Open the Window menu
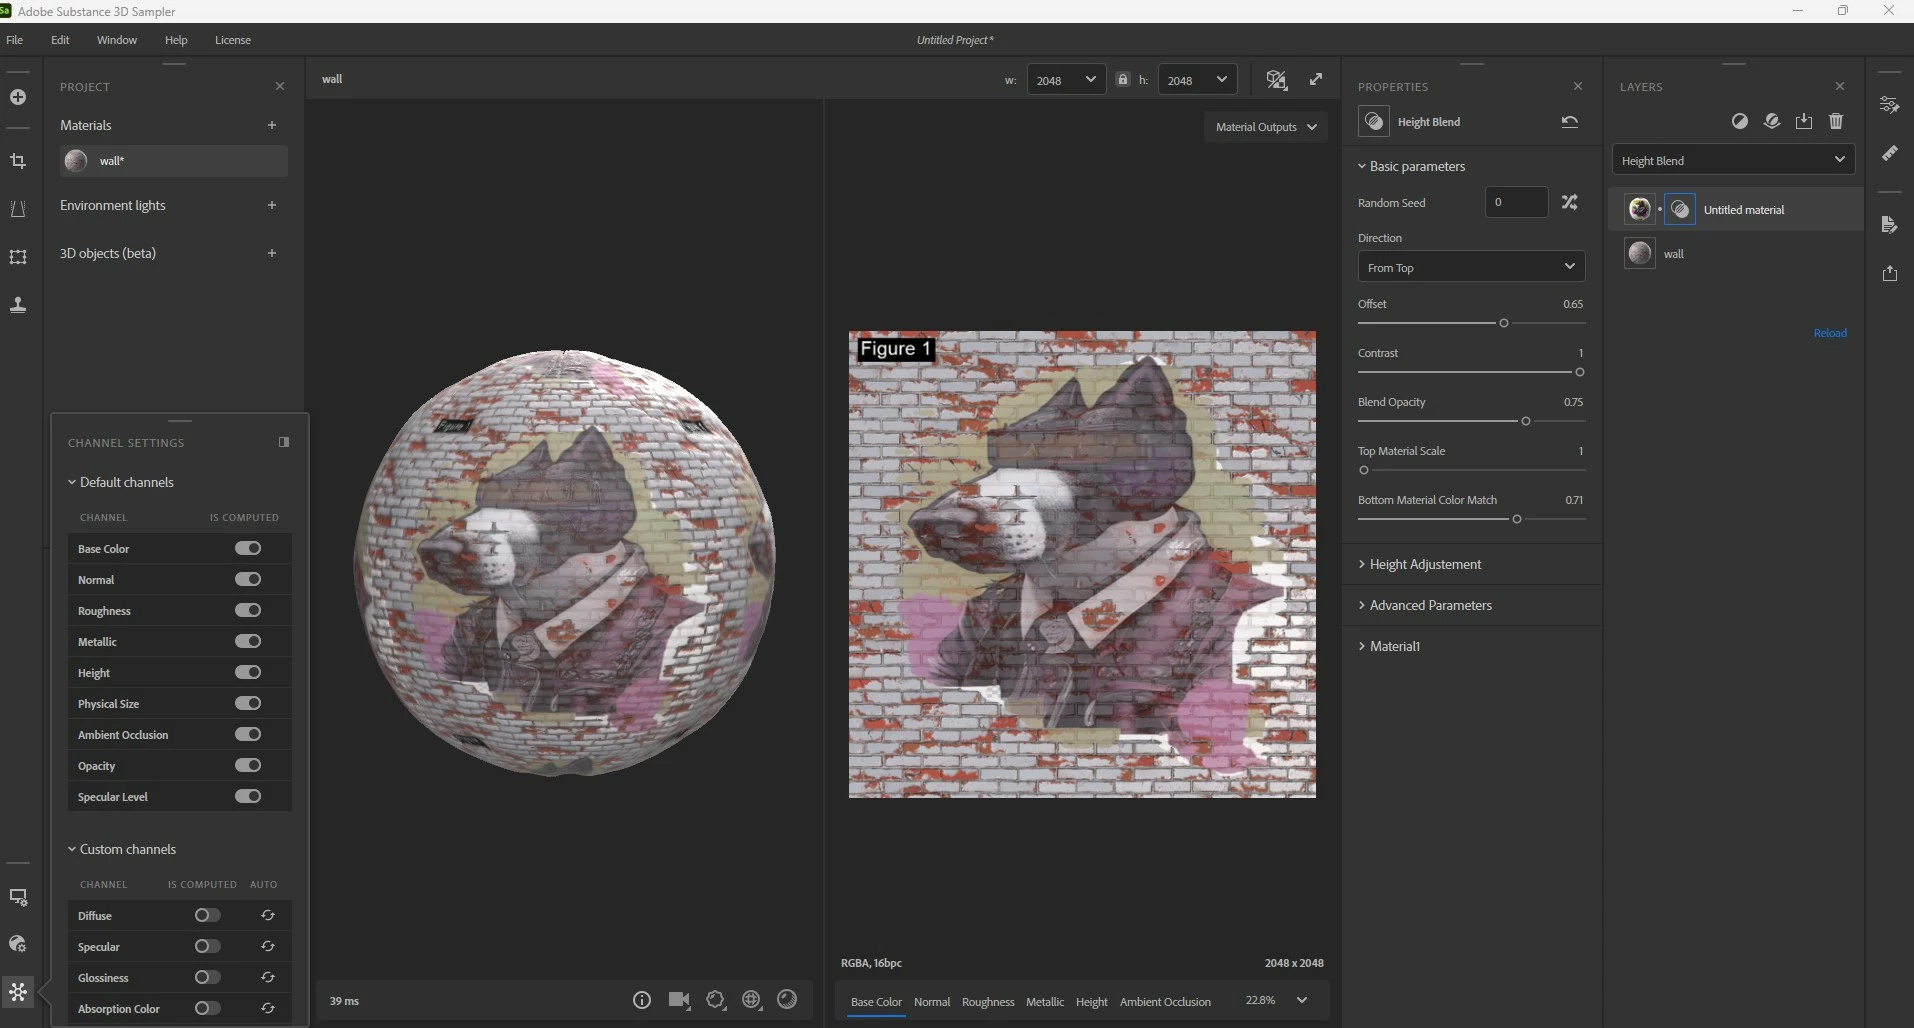Image resolution: width=1914 pixels, height=1028 pixels. 117,40
